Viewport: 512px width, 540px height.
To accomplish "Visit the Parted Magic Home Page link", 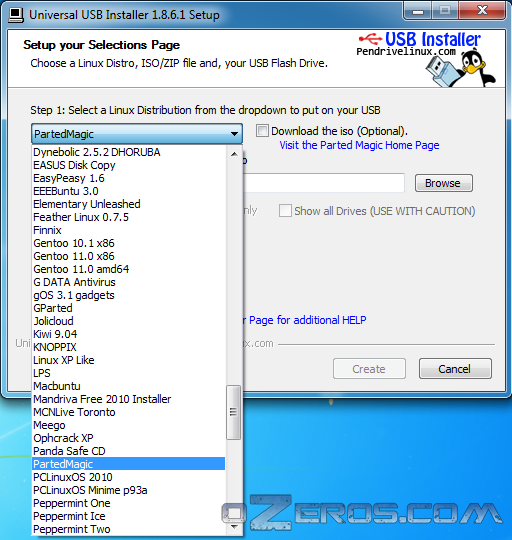I will pos(359,145).
